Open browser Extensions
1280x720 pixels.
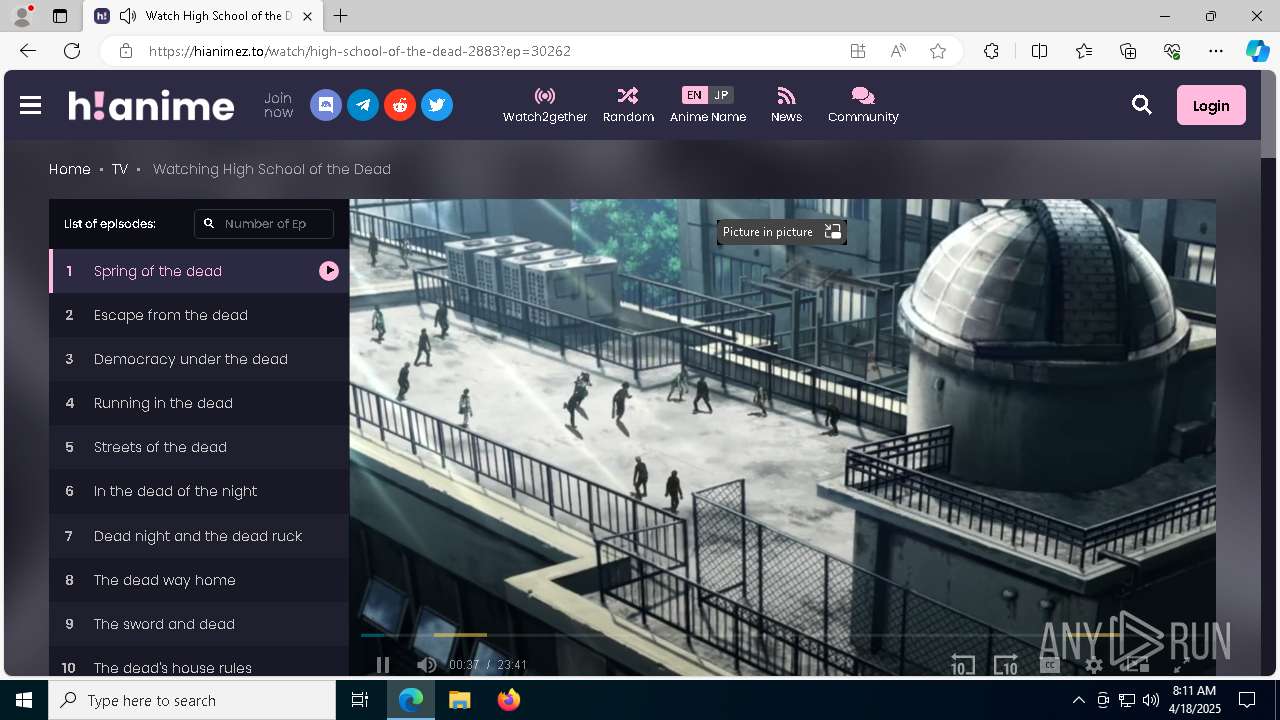coord(991,51)
